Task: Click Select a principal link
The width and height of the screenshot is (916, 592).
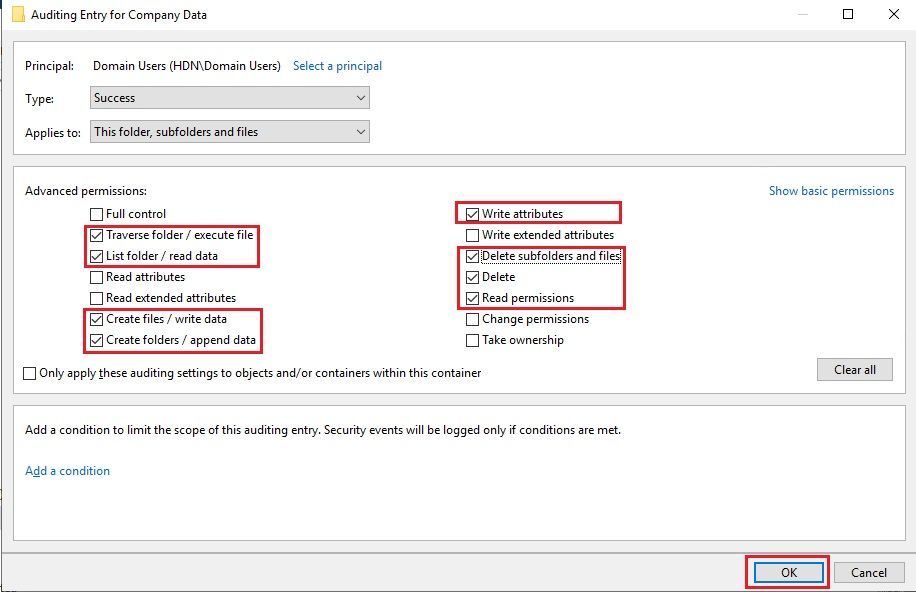Action: [x=337, y=66]
